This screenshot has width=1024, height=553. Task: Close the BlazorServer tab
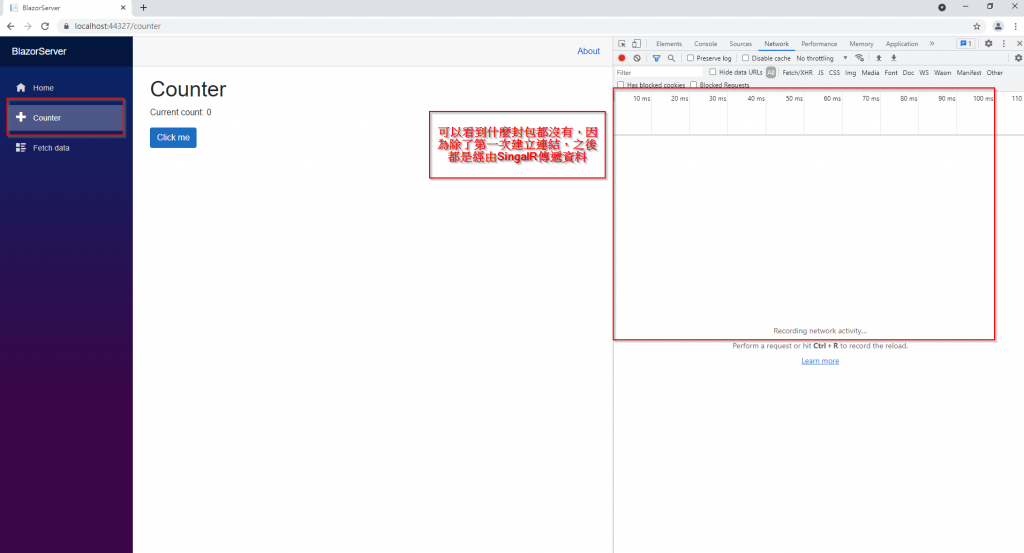(x=123, y=8)
